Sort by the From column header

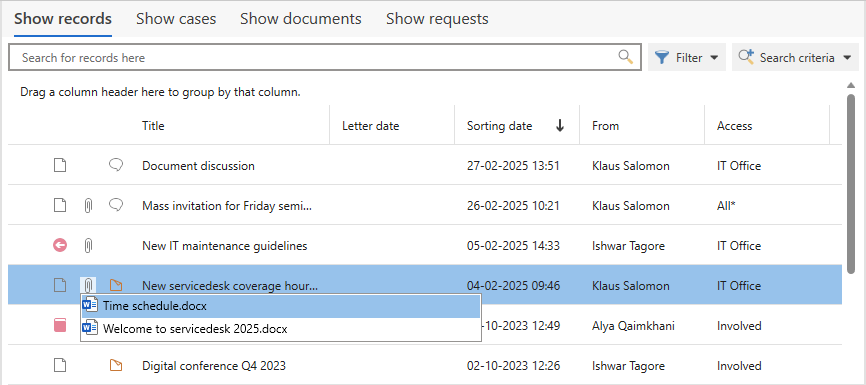click(605, 125)
